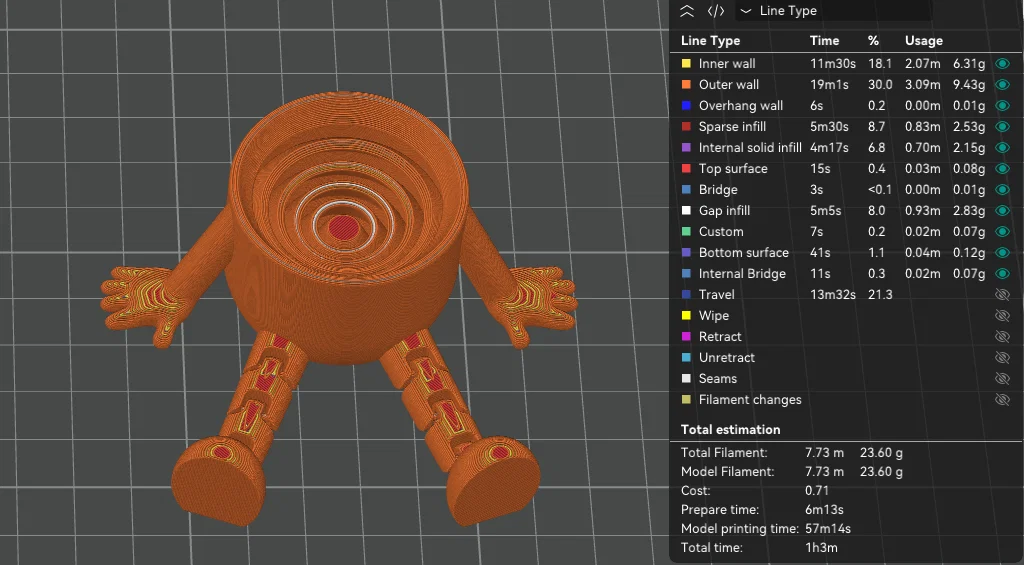Screen dimensions: 1024x565
Task: Click the Cost value 0.71
Action: click(x=816, y=491)
